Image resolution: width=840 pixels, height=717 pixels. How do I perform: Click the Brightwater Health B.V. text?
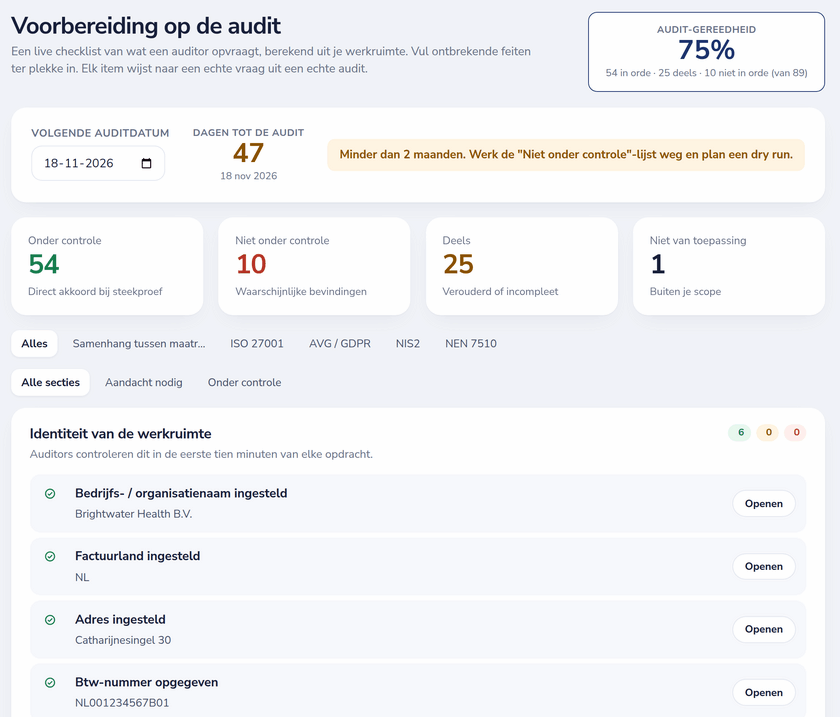coord(133,514)
